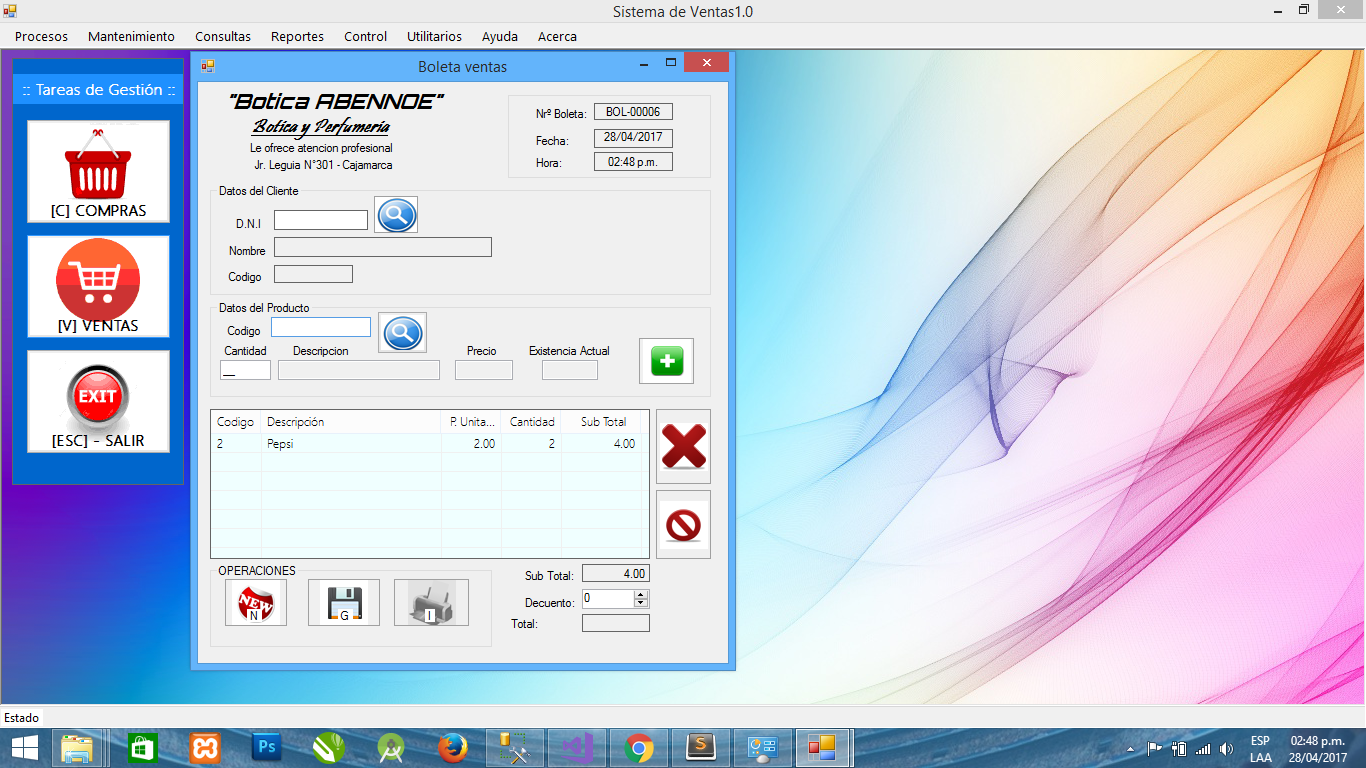Image resolution: width=1366 pixels, height=768 pixels.
Task: Click the D.N.I input field
Action: point(321,220)
